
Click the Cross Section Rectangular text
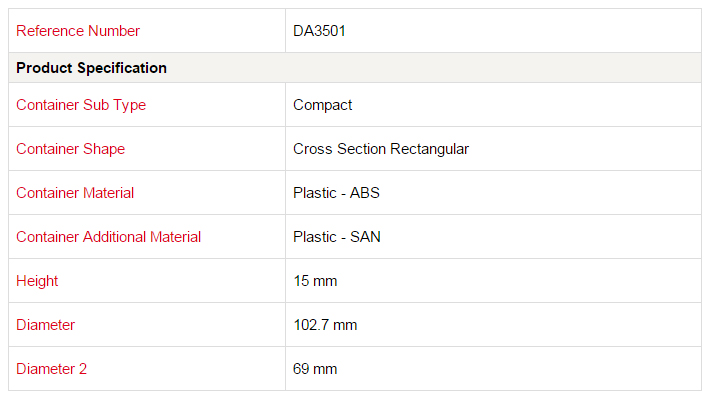point(381,149)
